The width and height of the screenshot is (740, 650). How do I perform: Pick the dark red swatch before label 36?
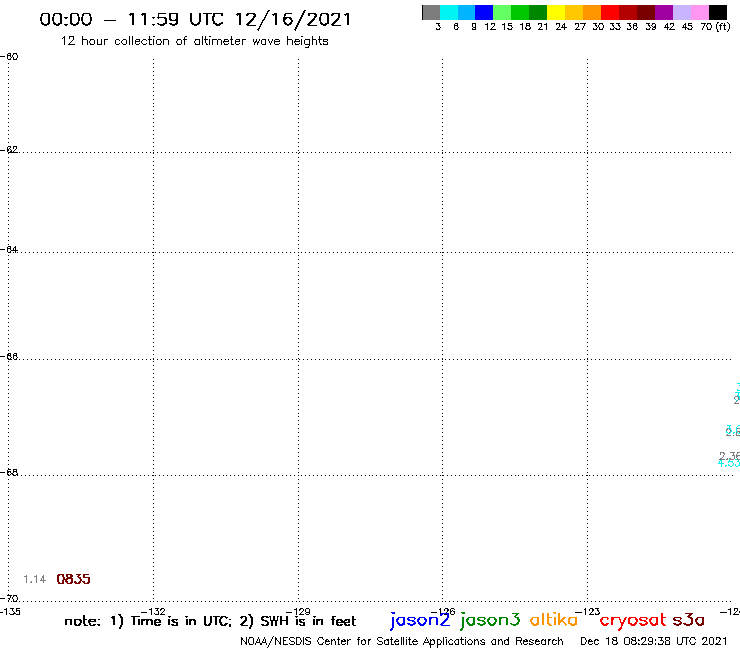(628, 12)
